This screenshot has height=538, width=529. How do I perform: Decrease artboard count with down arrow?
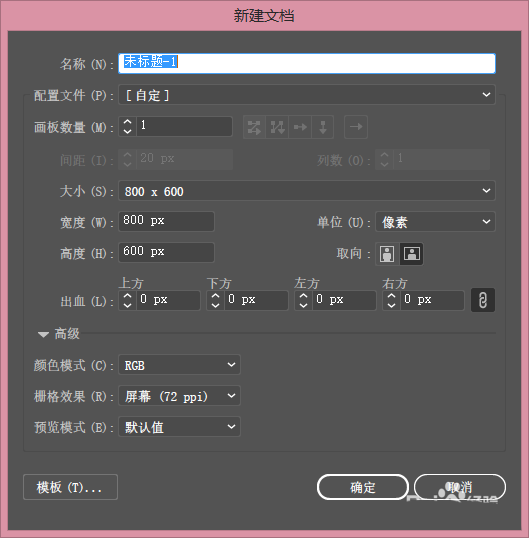pyautogui.click(x=127, y=131)
